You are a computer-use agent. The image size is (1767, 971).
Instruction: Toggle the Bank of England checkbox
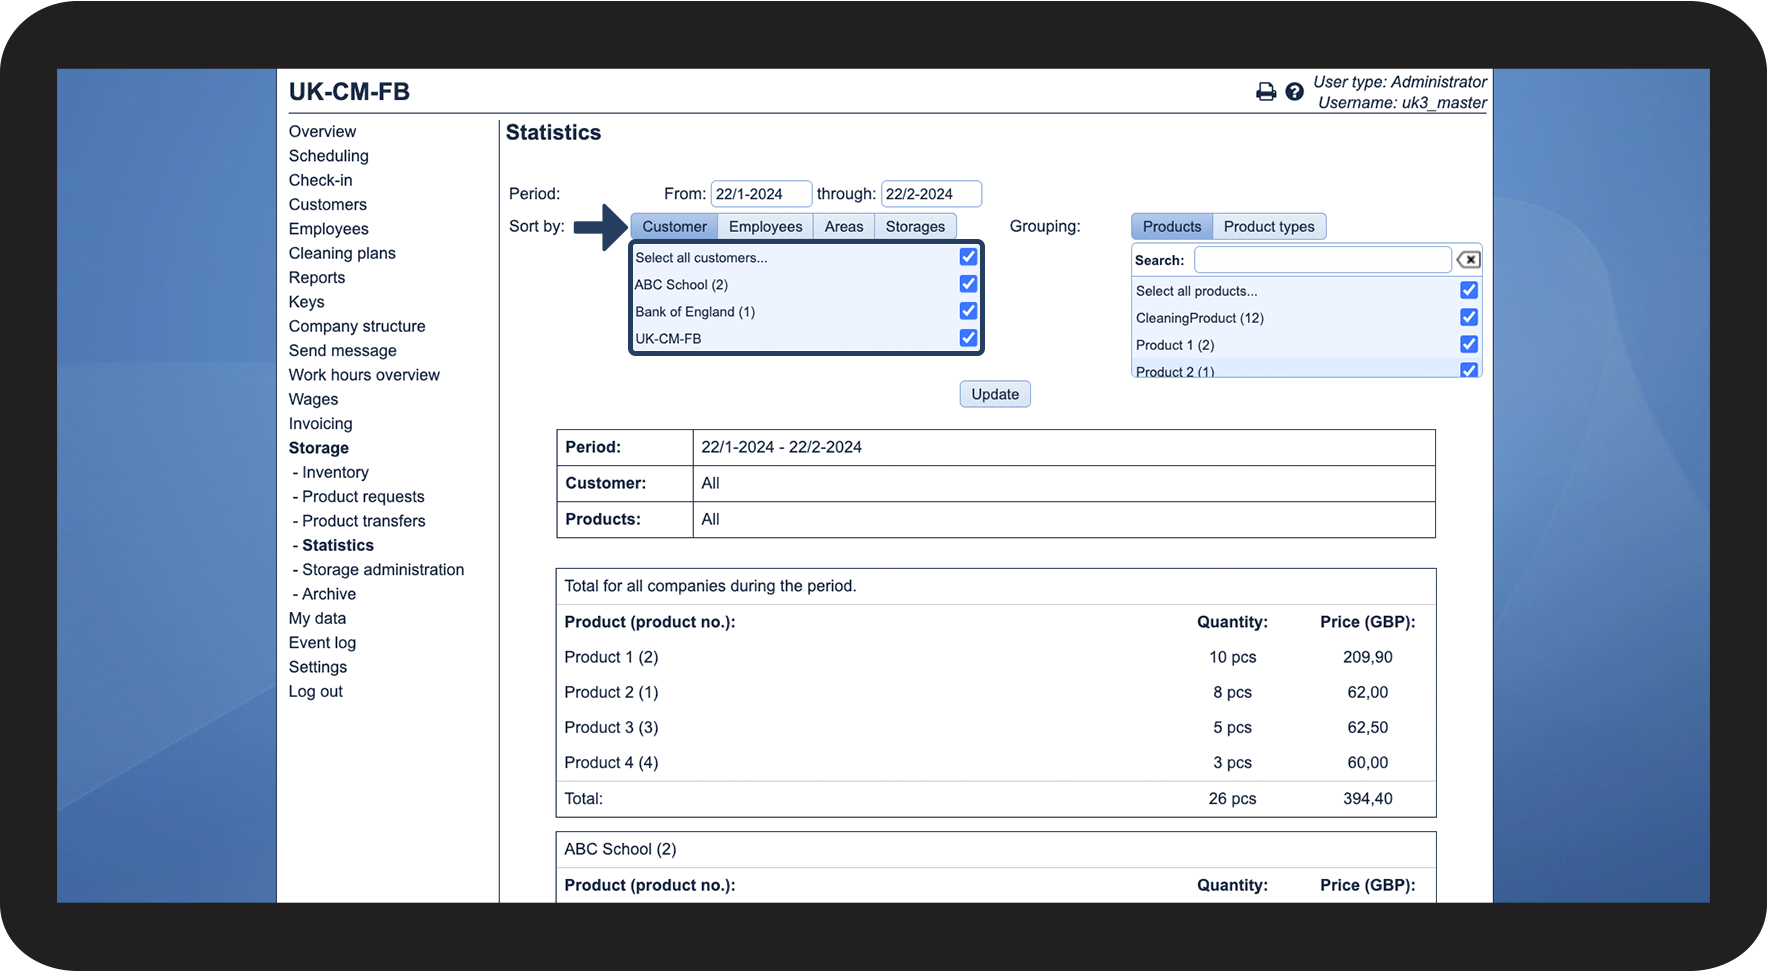968,311
